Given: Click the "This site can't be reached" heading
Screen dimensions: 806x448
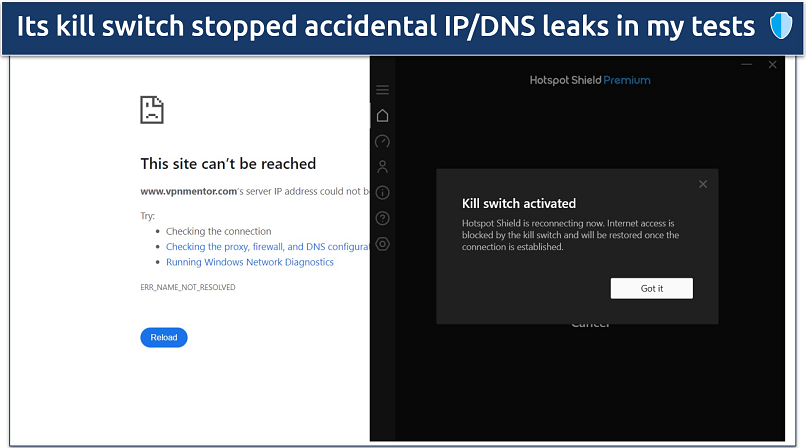Looking at the screenshot, I should (228, 164).
